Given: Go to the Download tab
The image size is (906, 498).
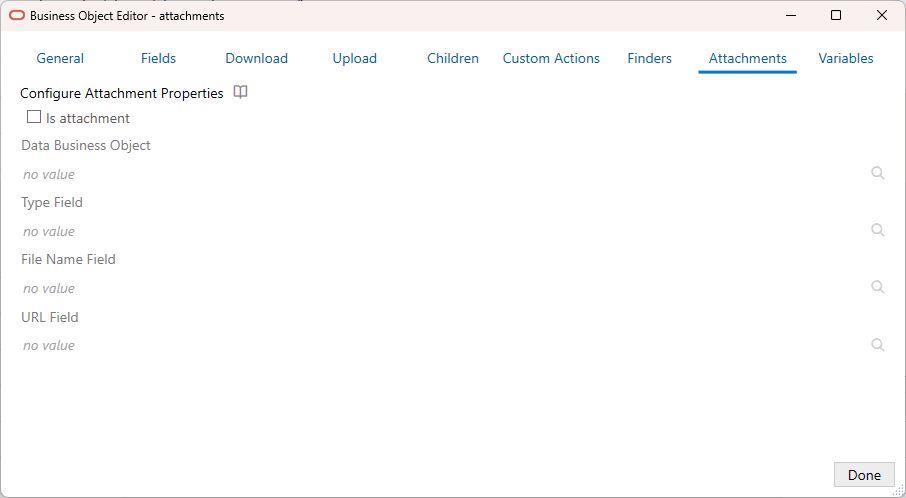Looking at the screenshot, I should [257, 58].
